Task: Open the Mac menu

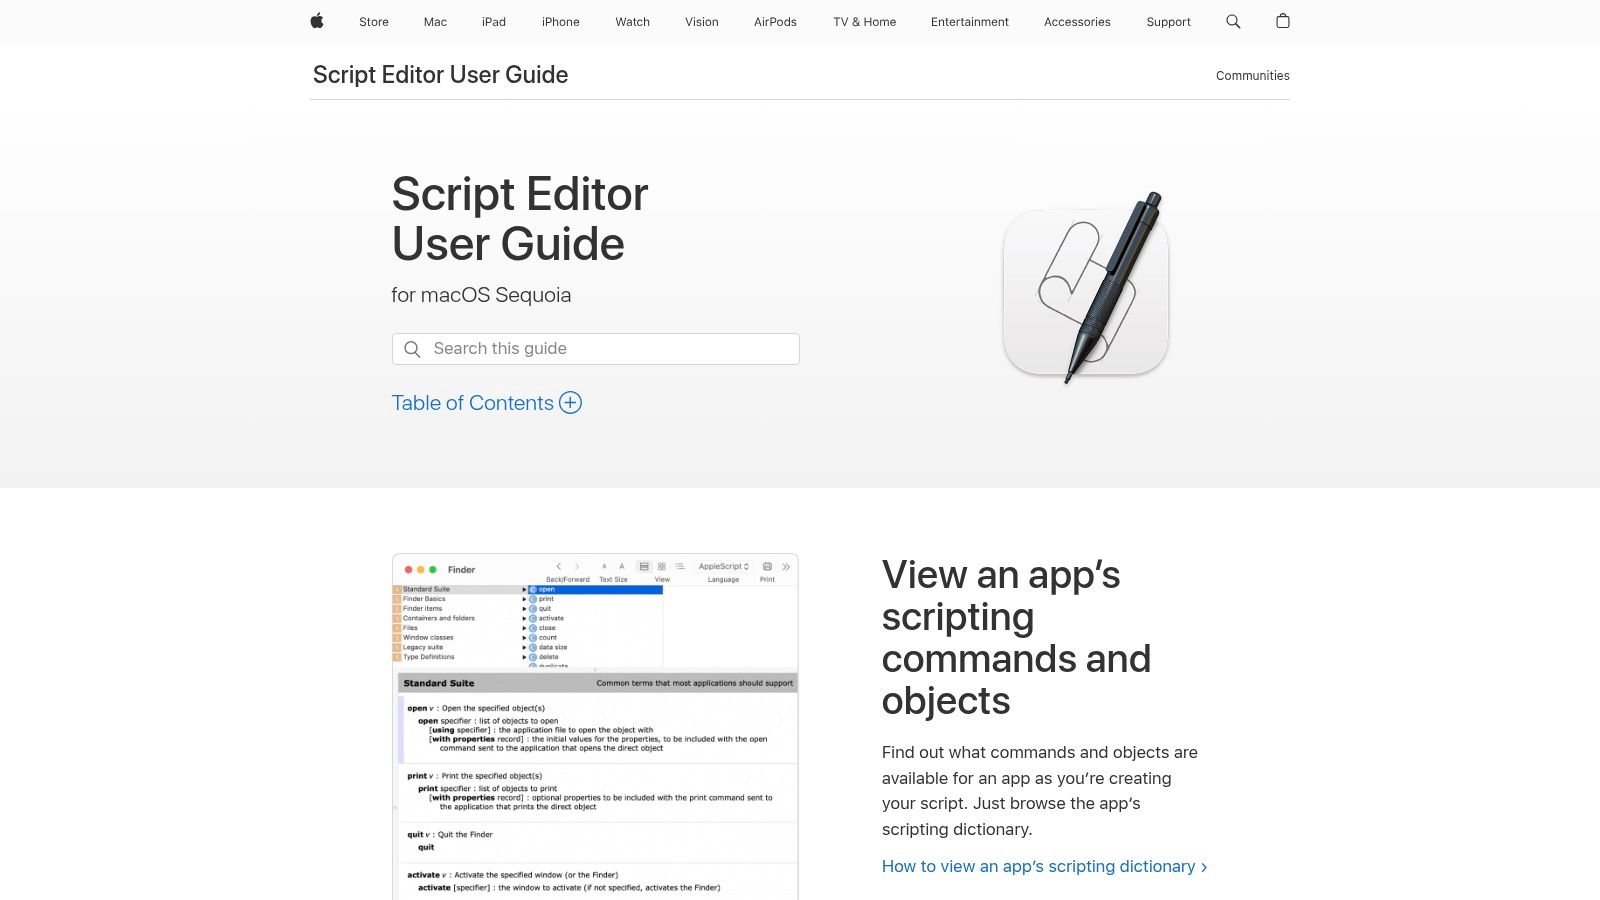Action: click(435, 22)
